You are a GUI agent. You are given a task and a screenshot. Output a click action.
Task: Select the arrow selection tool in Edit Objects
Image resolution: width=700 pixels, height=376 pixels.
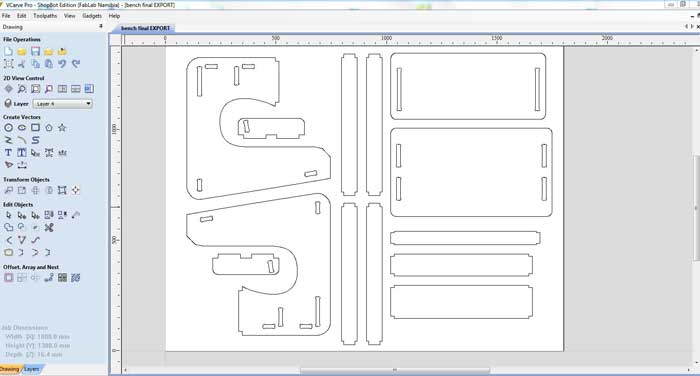click(8, 215)
